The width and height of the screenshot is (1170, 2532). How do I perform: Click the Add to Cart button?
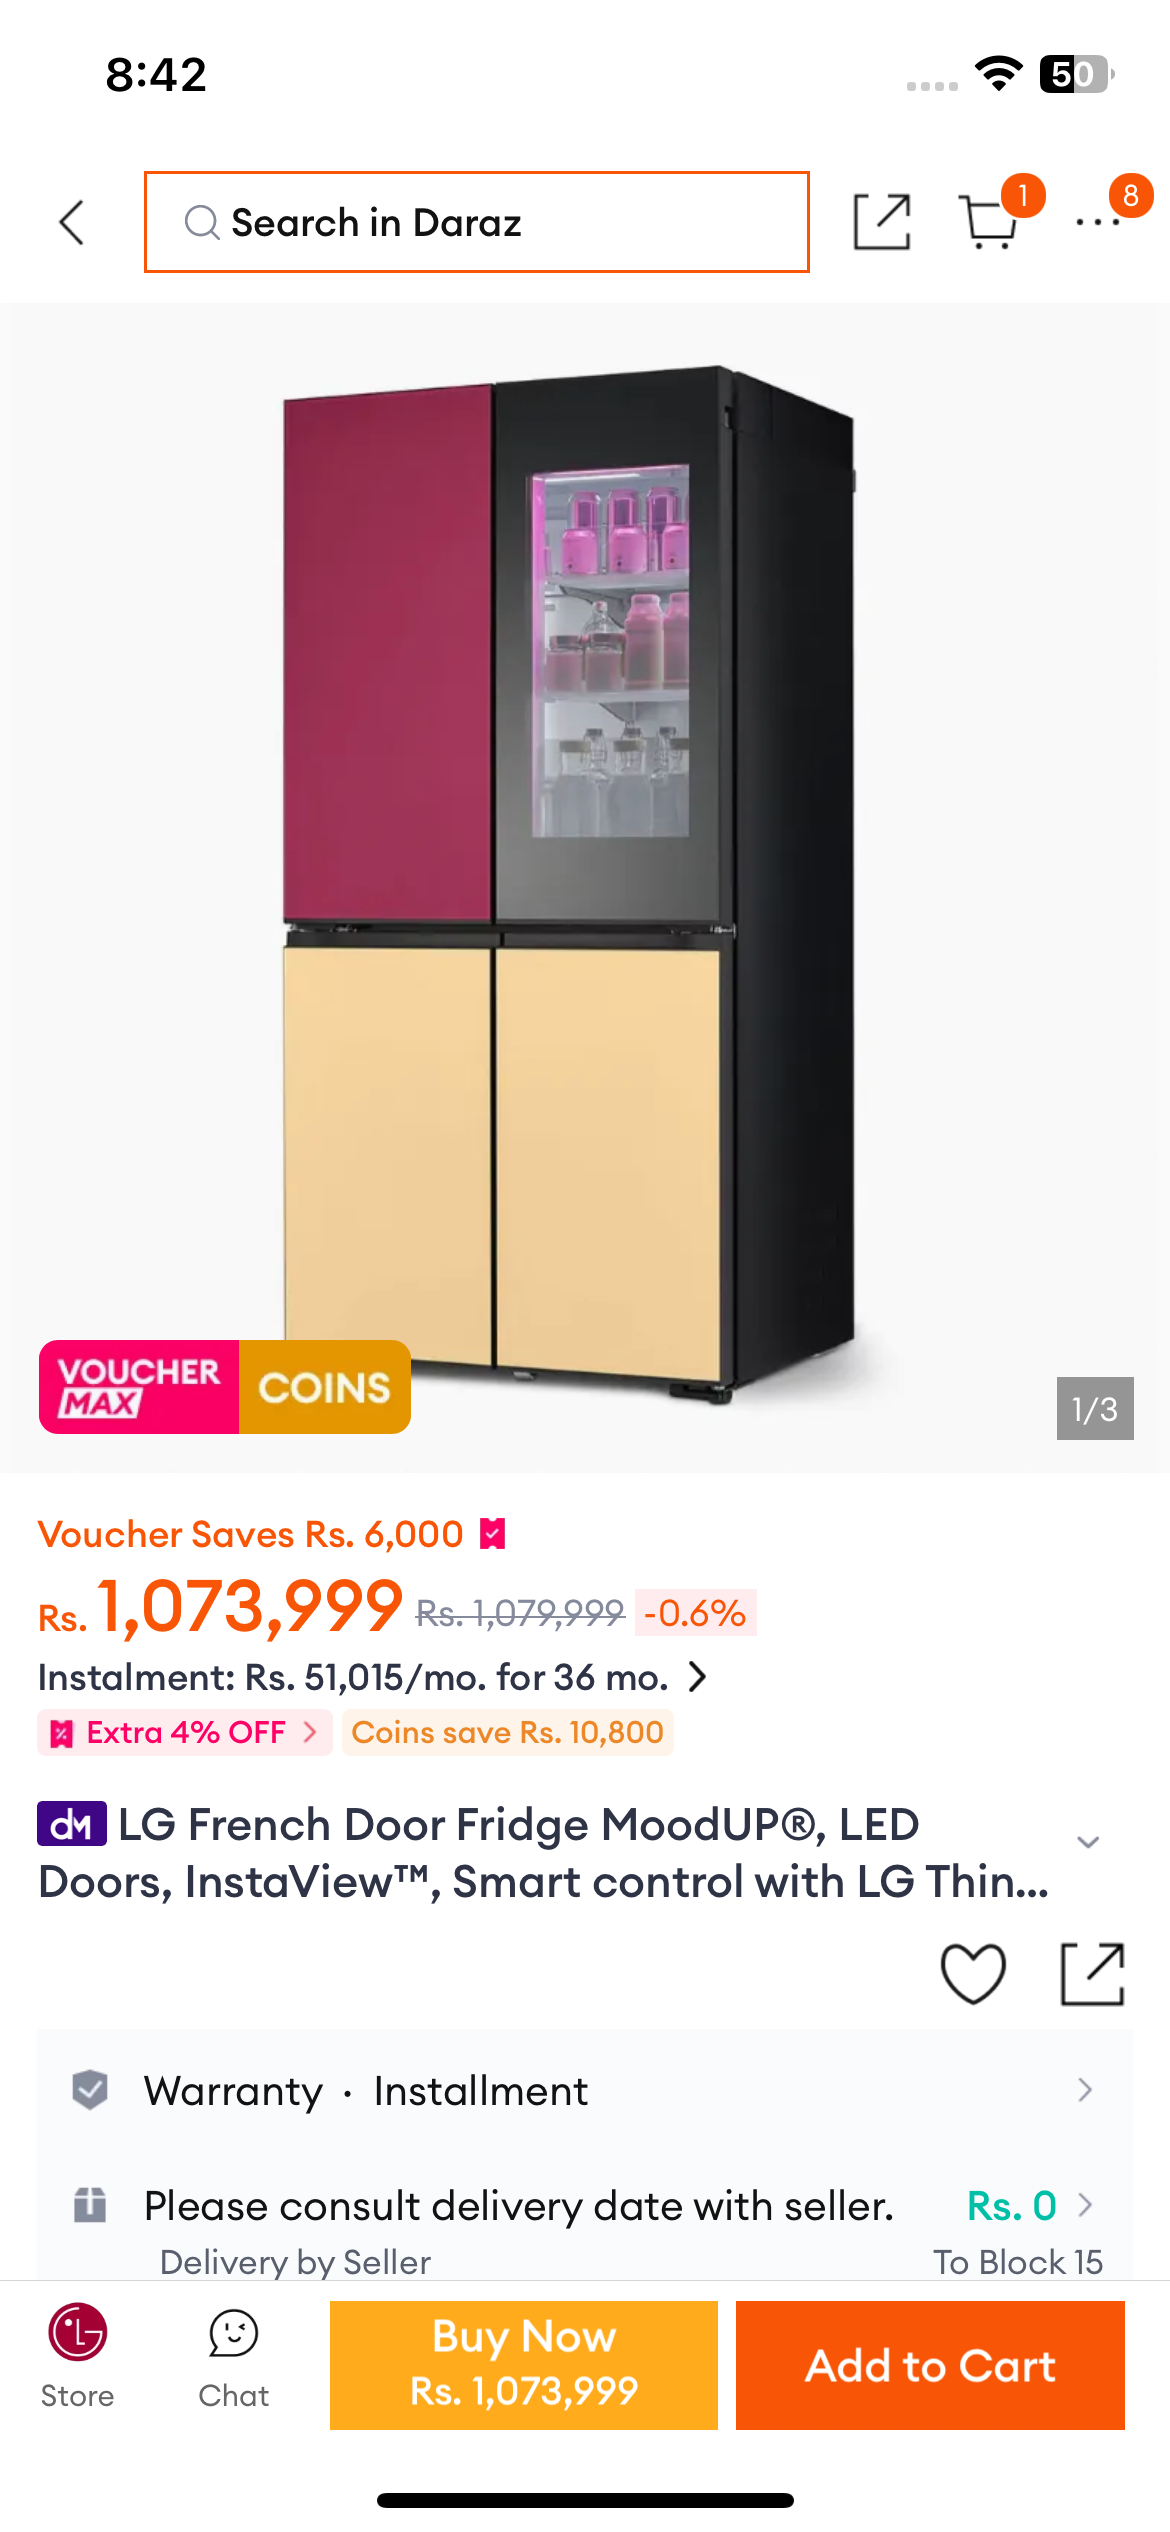[930, 2365]
